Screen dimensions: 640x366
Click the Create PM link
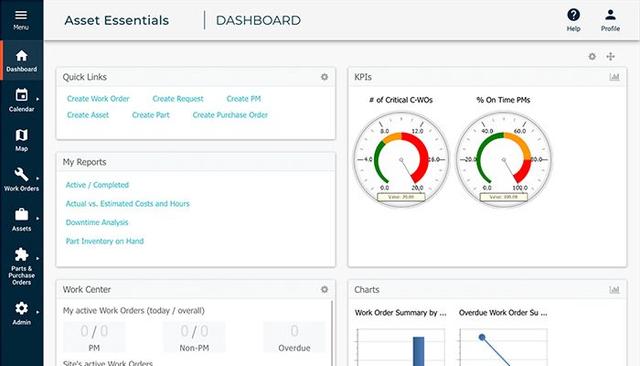[x=244, y=99]
